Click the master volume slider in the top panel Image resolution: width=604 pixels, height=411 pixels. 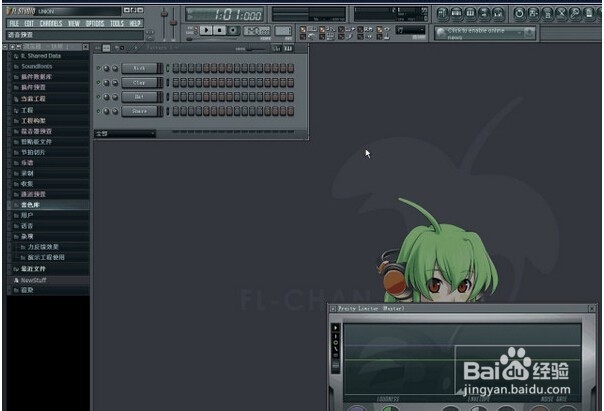pos(164,23)
